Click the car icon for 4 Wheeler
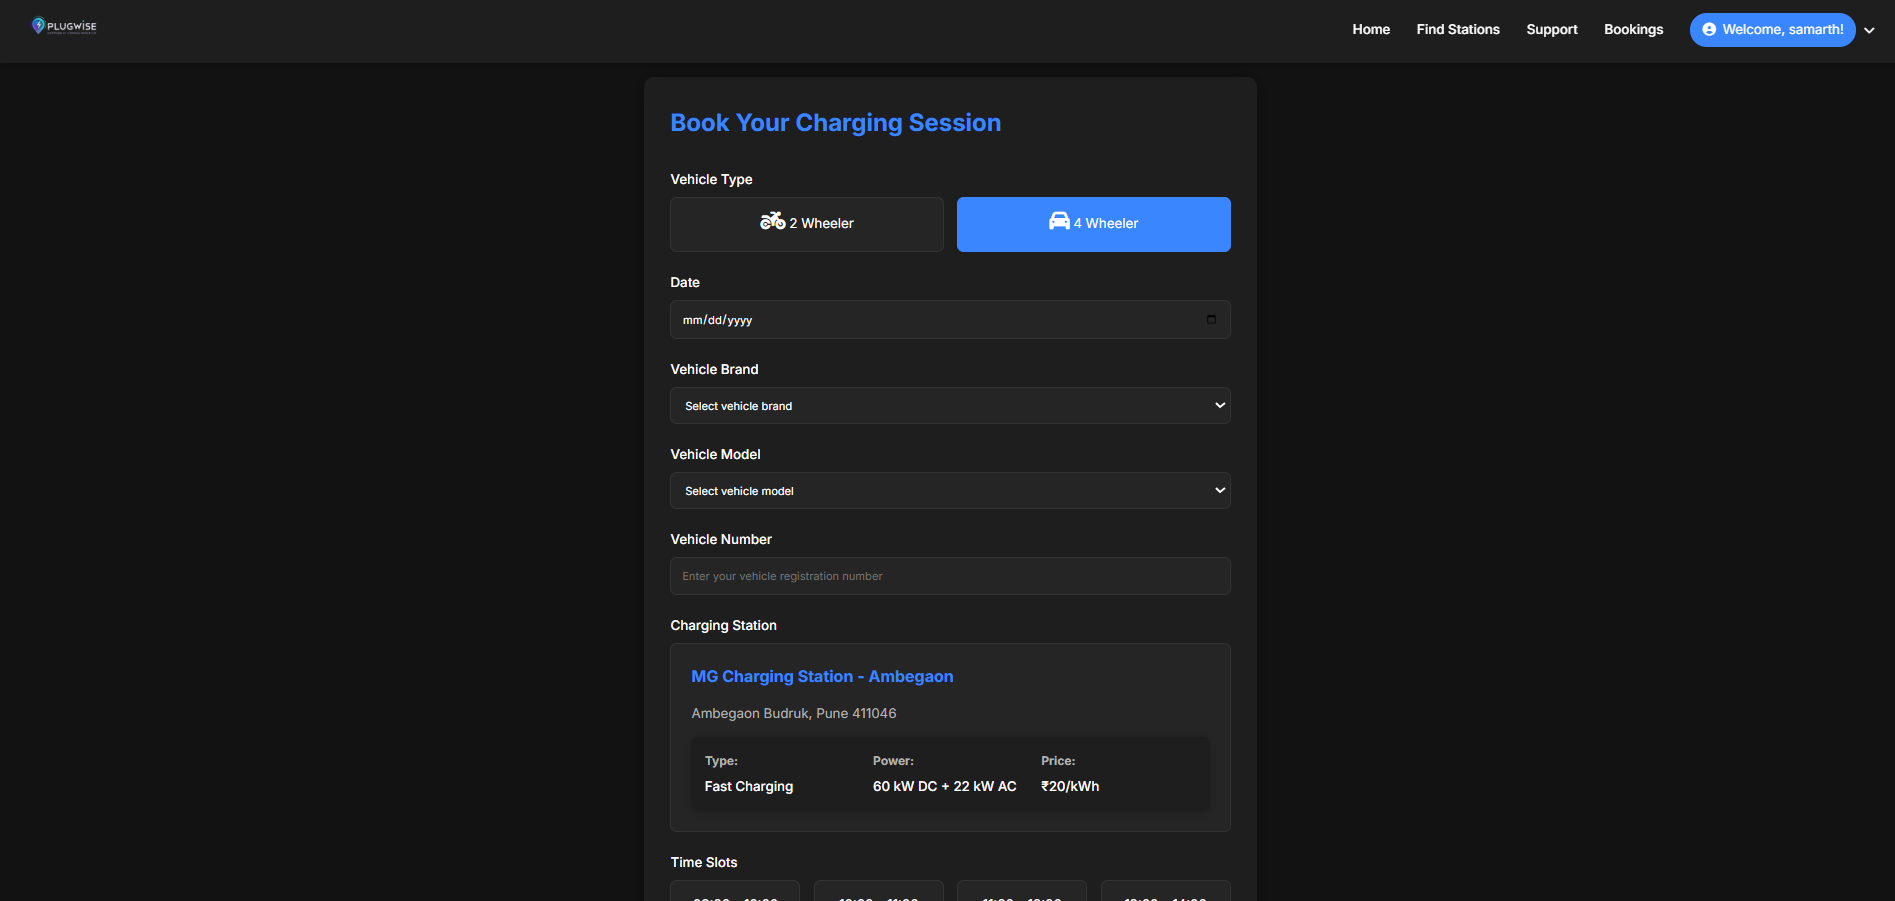 (x=1059, y=222)
